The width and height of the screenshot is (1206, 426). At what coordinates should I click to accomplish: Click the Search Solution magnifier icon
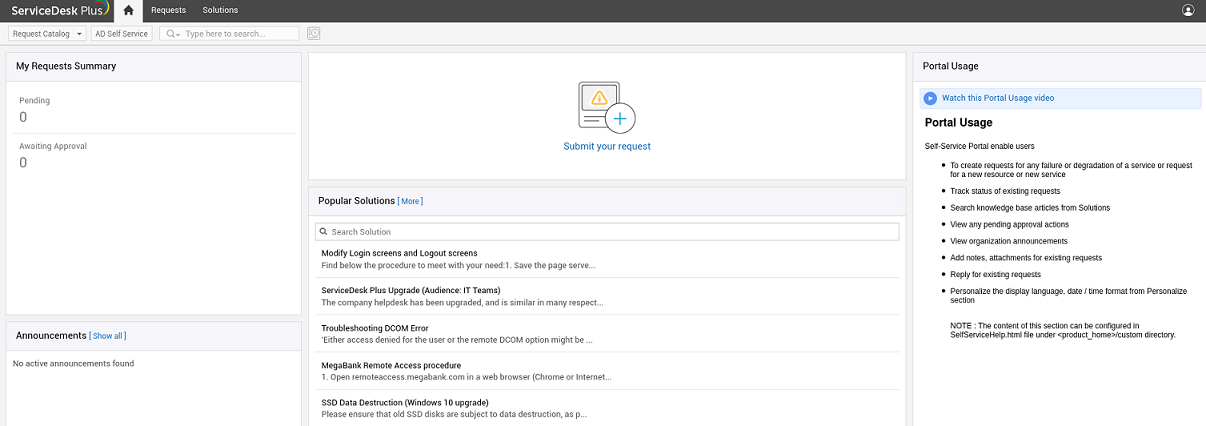(323, 232)
